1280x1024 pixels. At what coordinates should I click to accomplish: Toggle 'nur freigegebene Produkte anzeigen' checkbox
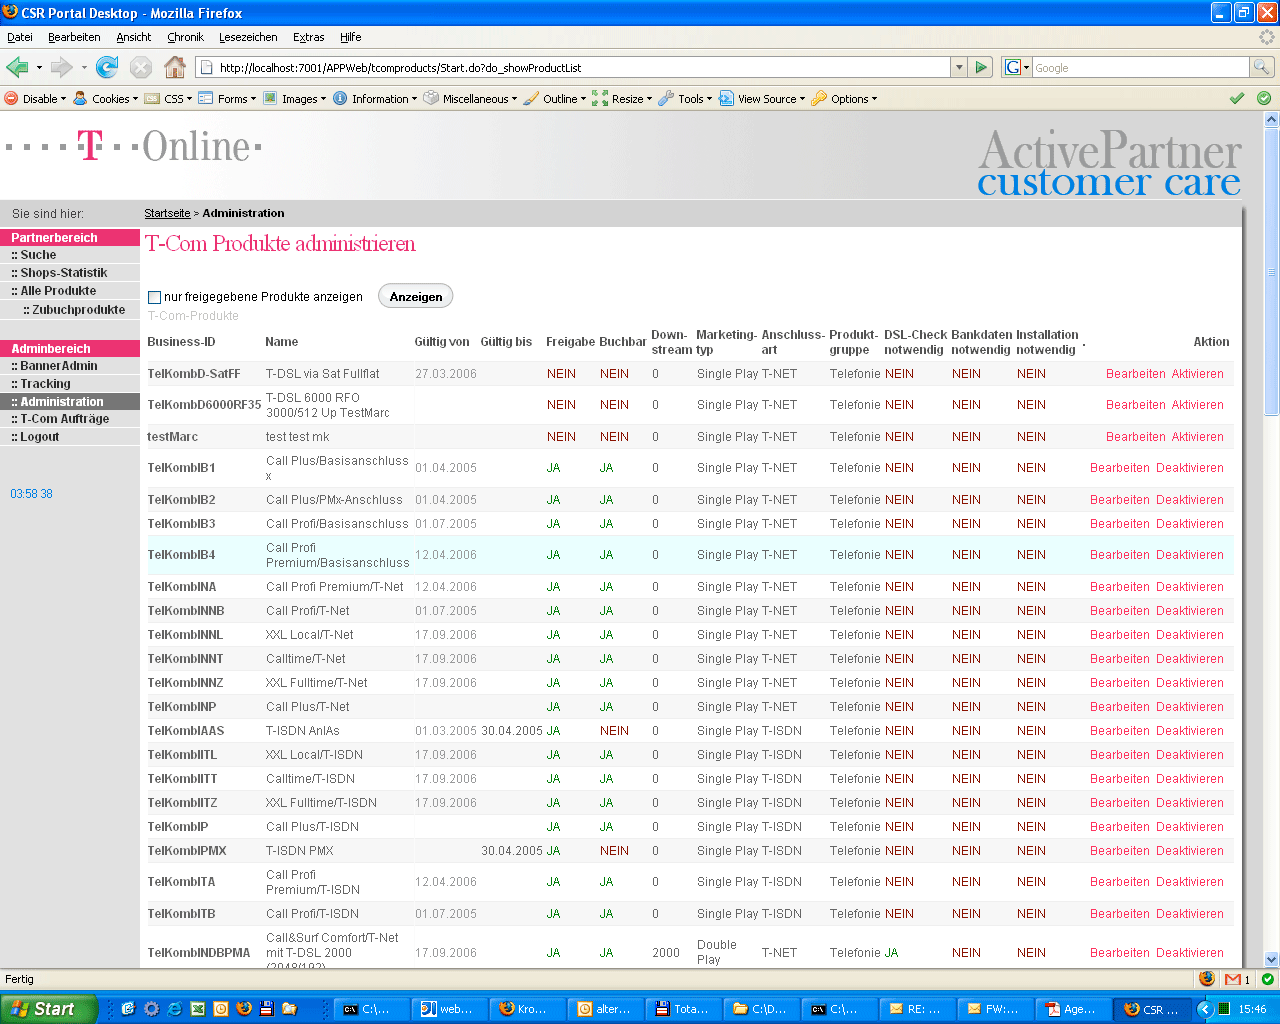pos(154,297)
